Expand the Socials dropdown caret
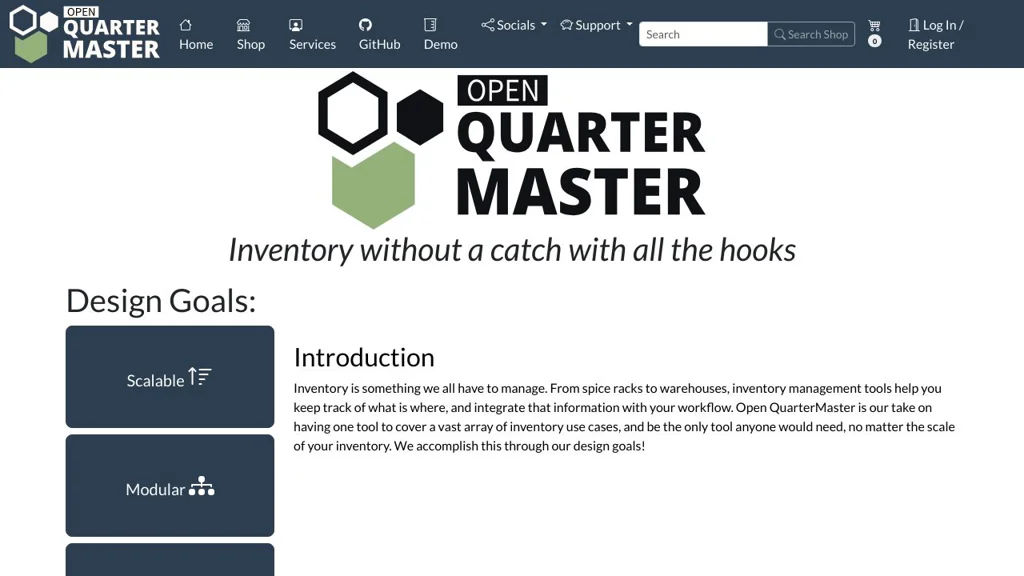Image resolution: width=1024 pixels, height=576 pixels. coord(543,25)
